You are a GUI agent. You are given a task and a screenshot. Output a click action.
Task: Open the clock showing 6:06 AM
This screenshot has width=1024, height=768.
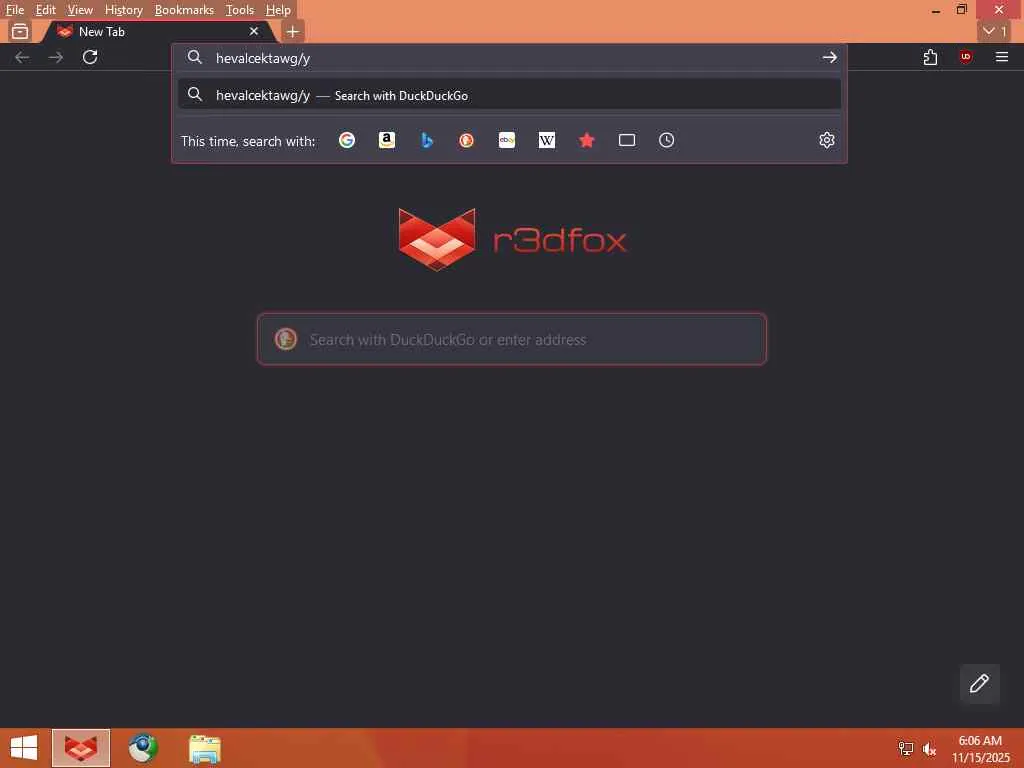tap(980, 749)
